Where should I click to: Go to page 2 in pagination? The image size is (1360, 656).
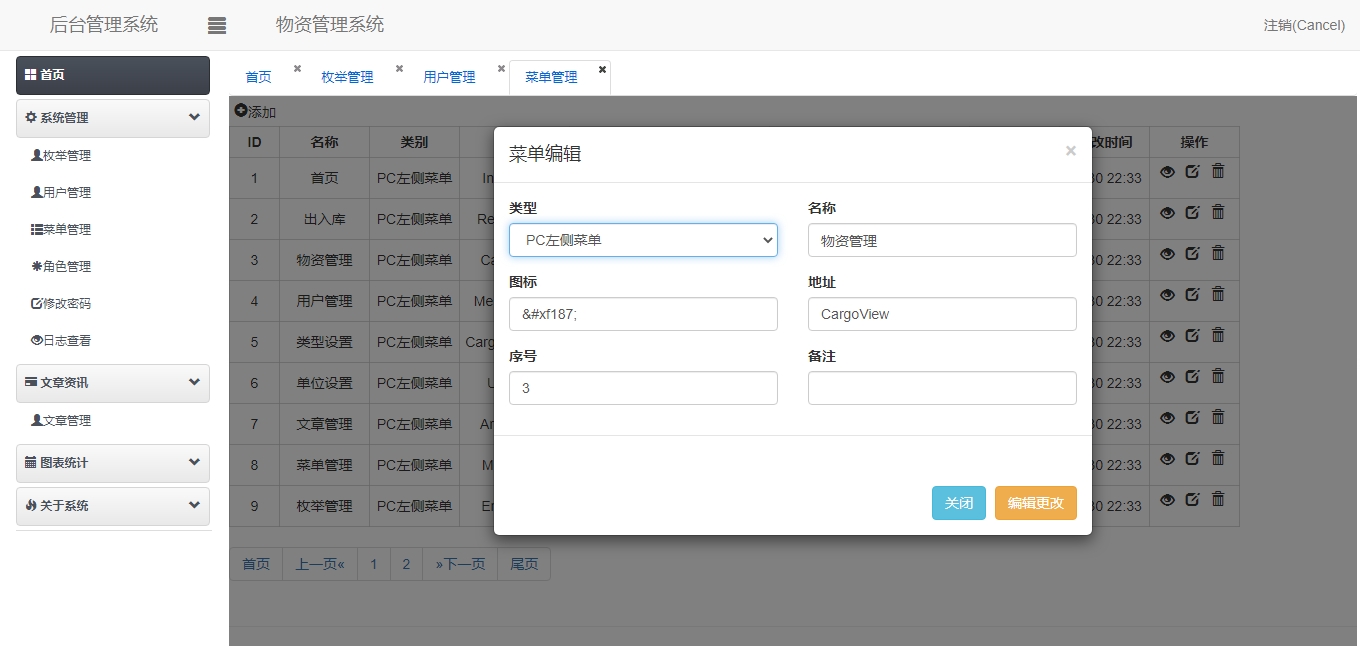pyautogui.click(x=406, y=564)
